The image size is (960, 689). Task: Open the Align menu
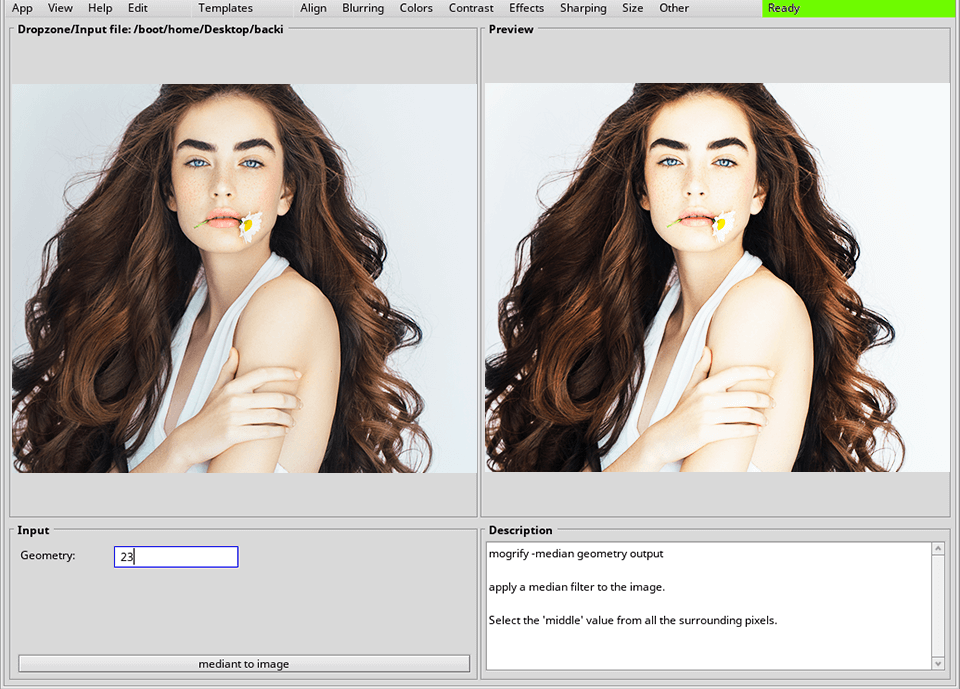click(313, 8)
